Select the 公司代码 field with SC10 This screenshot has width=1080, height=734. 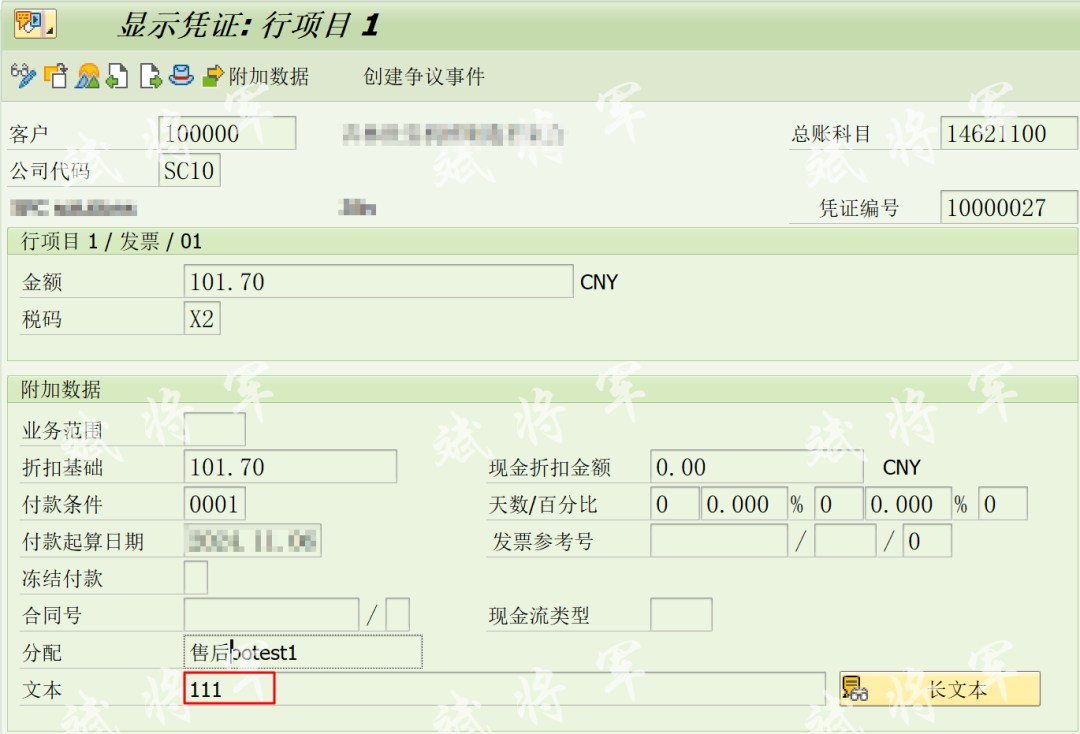(x=189, y=170)
